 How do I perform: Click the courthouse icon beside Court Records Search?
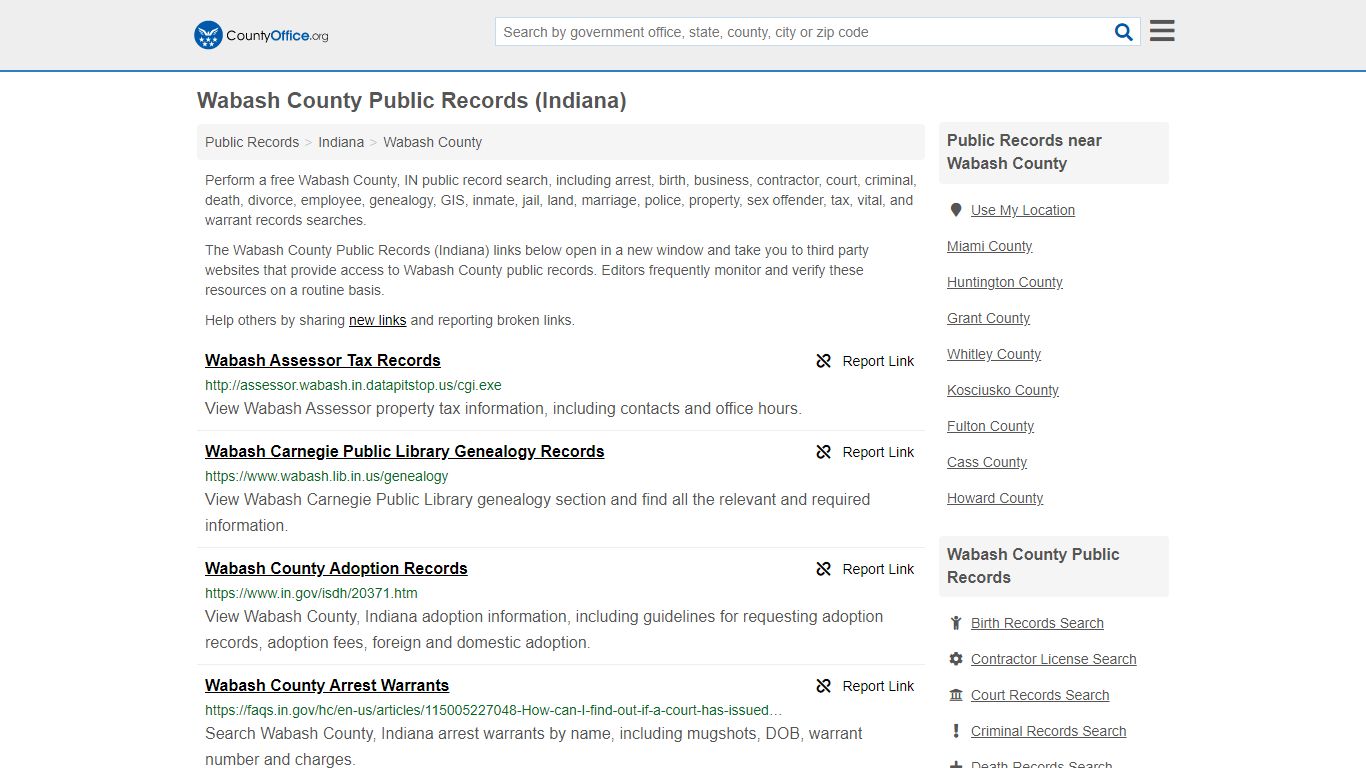click(956, 695)
